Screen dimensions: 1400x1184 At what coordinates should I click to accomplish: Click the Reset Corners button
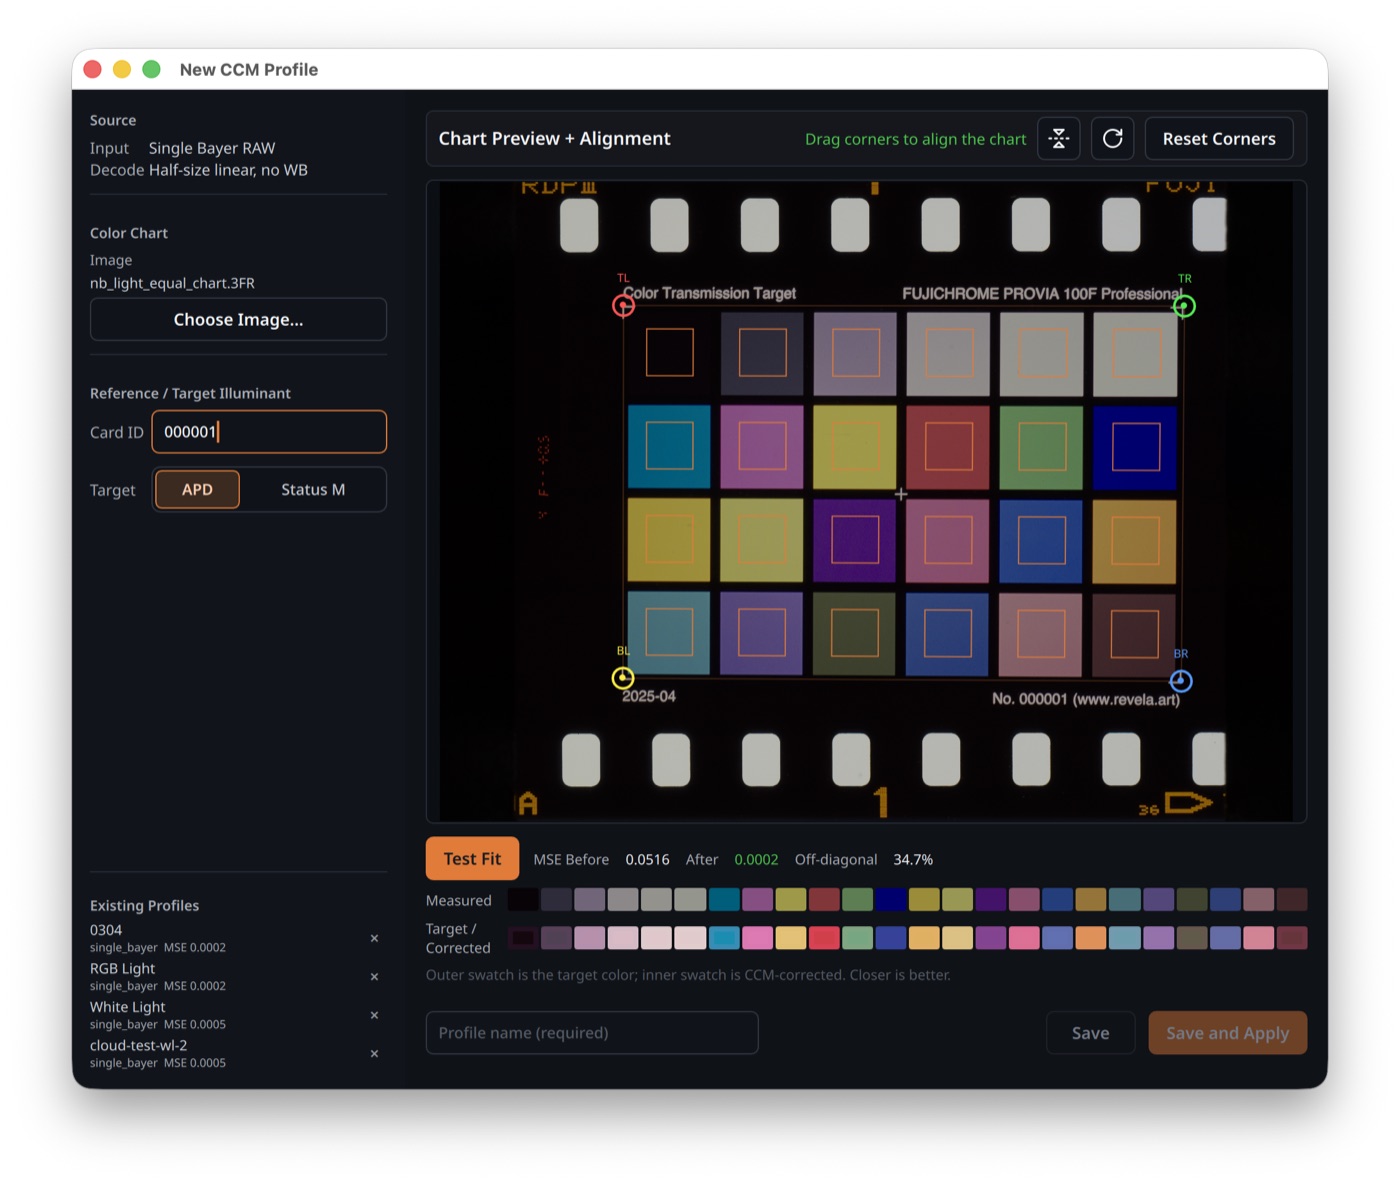point(1219,138)
